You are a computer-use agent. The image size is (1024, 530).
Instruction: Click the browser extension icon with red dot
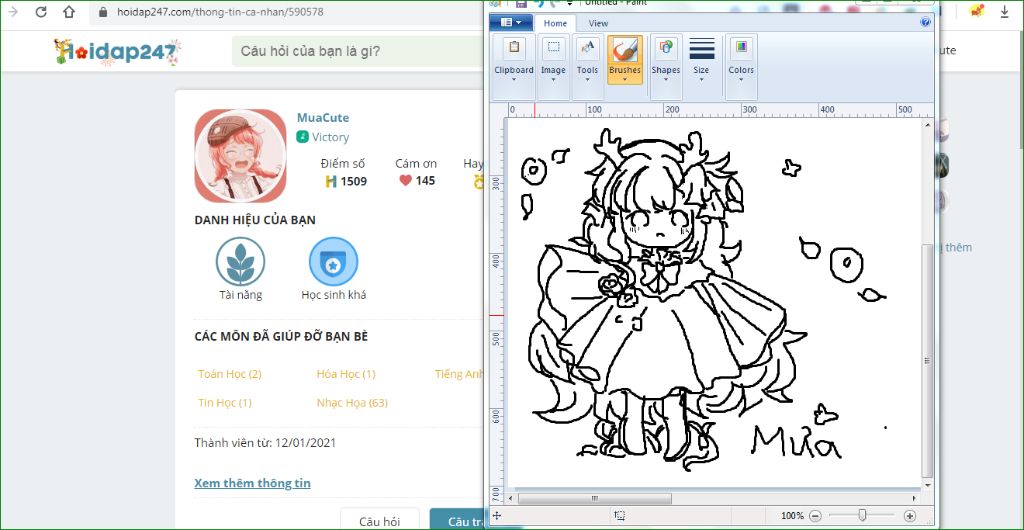[x=976, y=11]
